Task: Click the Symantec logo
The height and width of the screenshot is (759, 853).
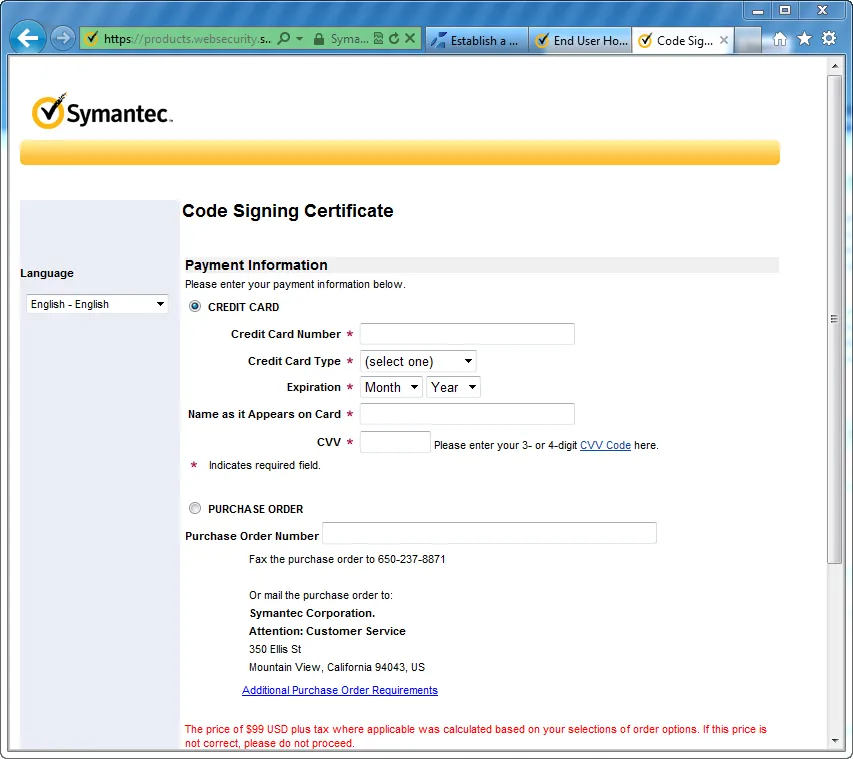Action: pyautogui.click(x=102, y=111)
